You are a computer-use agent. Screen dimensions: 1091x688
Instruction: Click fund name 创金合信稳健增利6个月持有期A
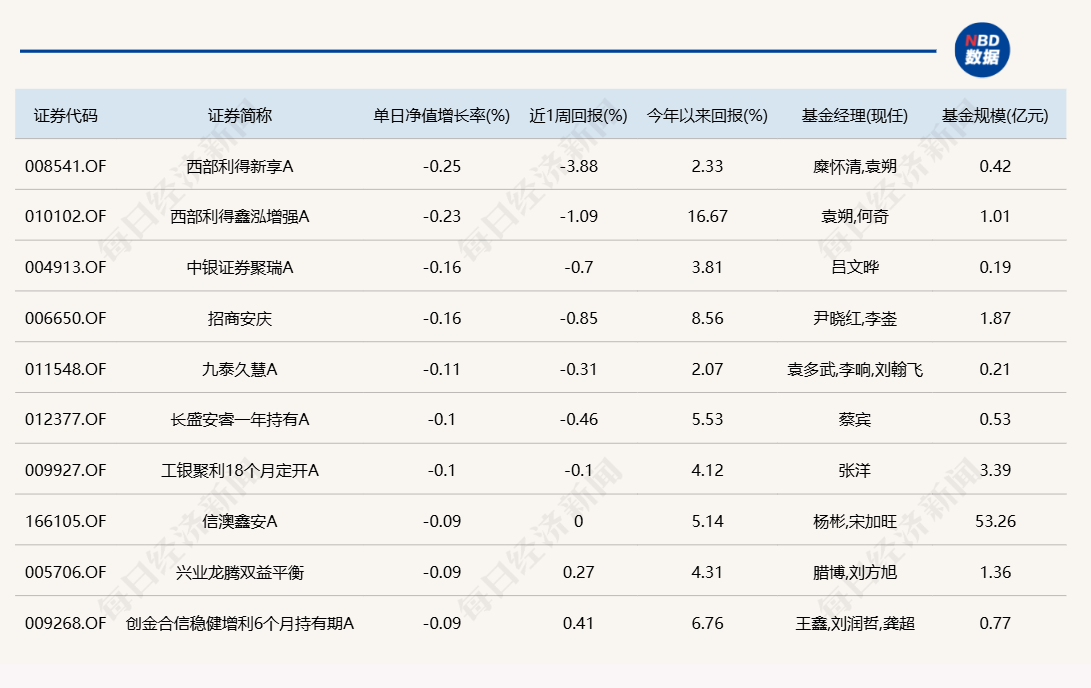[x=239, y=623]
